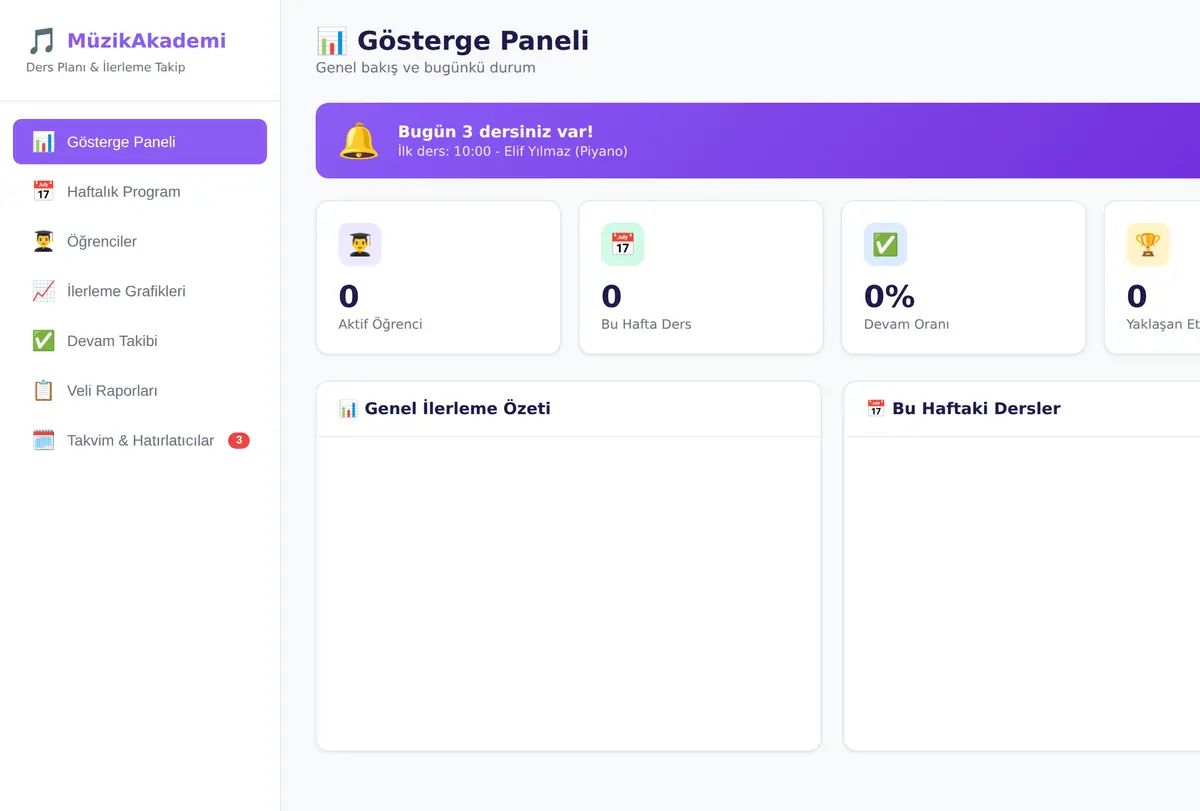This screenshot has height=811, width=1200.
Task: Click the chart icon in Genel İlerleme Özeti header
Action: 348,408
